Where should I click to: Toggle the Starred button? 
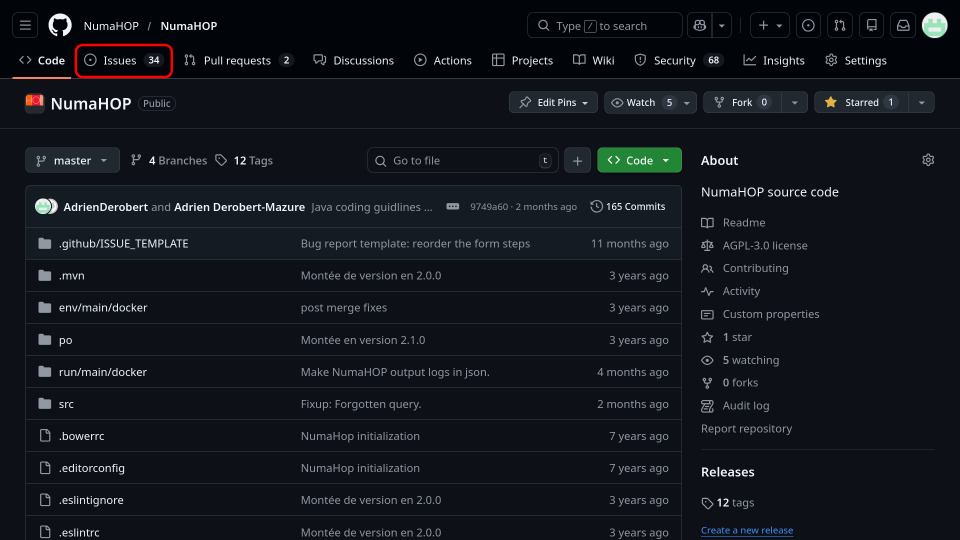tap(861, 102)
